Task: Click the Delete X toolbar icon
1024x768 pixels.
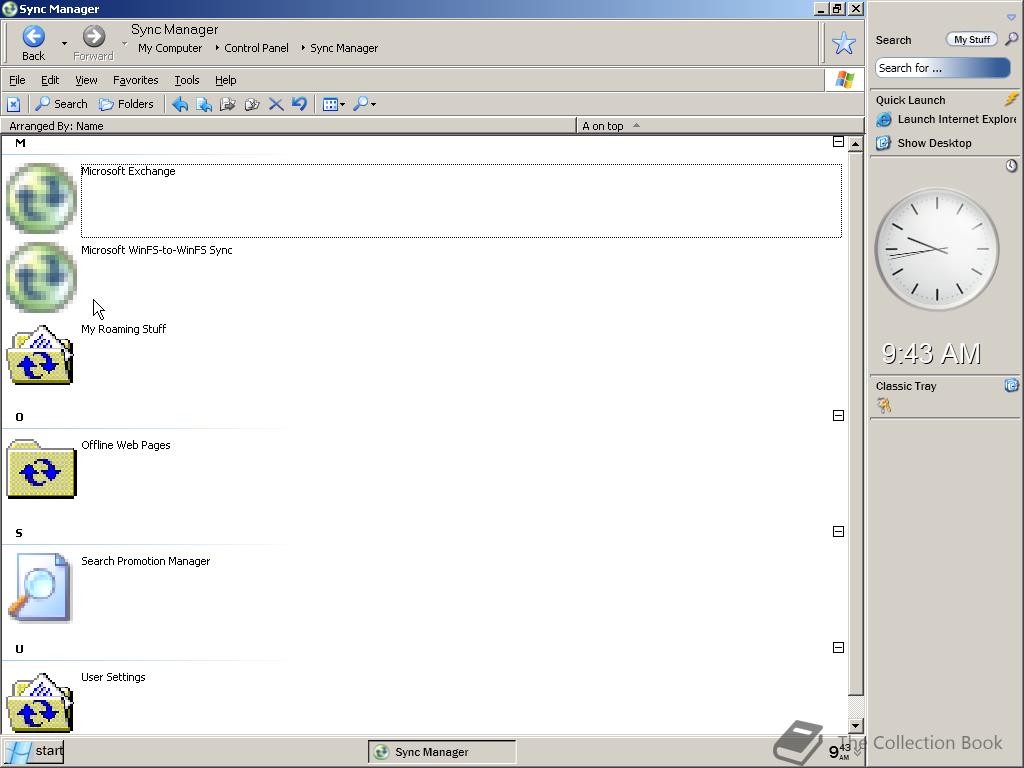Action: [x=276, y=104]
